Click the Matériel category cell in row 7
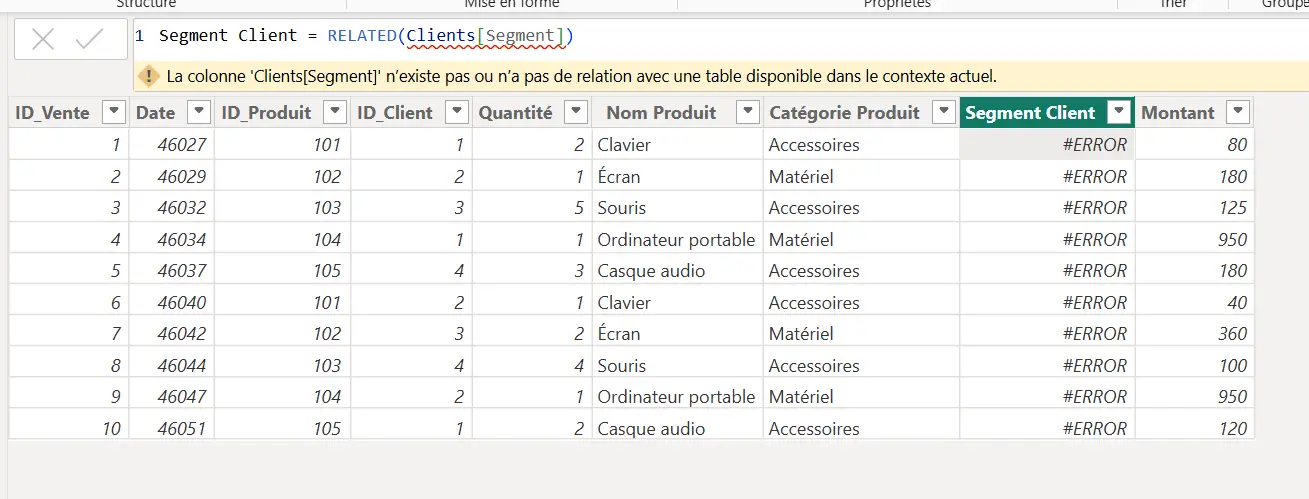 tap(861, 334)
